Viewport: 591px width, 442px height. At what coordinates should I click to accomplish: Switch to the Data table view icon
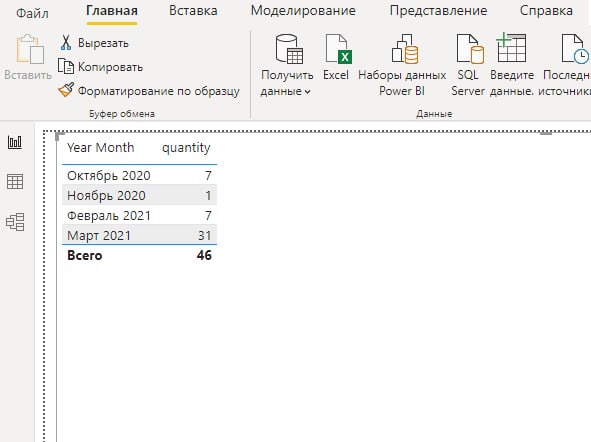pyautogui.click(x=15, y=182)
